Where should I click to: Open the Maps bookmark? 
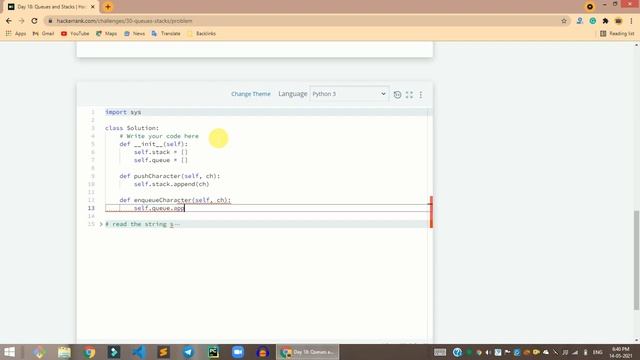tap(107, 33)
